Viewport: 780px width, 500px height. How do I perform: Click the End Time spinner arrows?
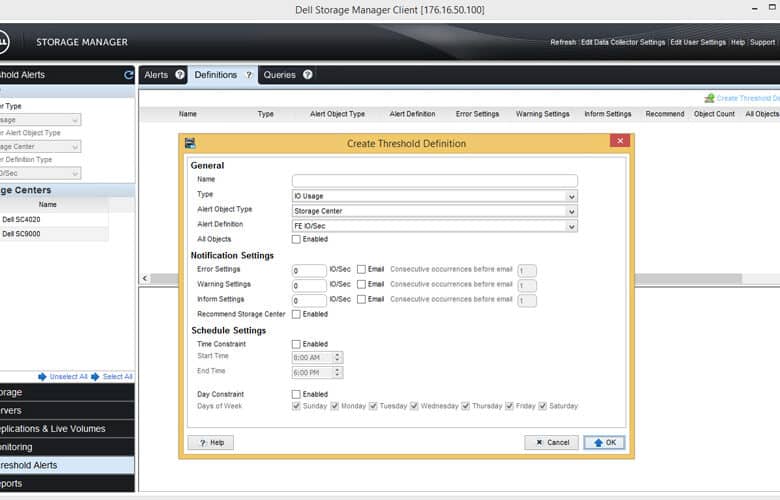337,372
